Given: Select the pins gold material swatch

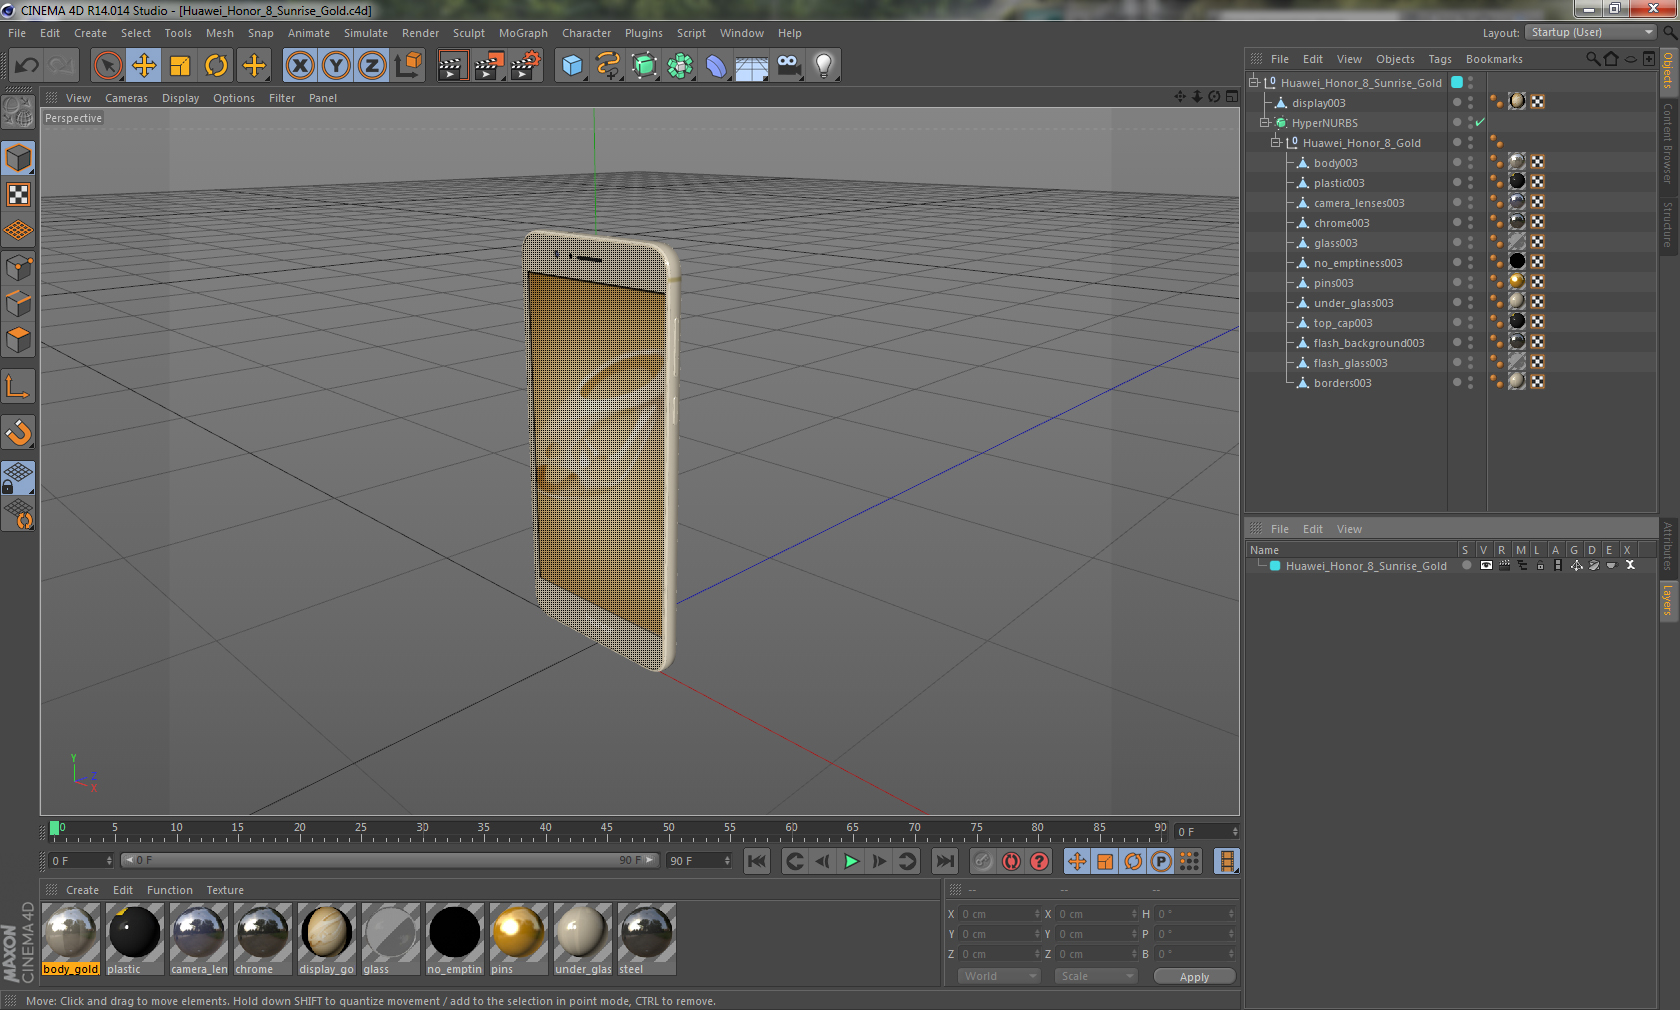Looking at the screenshot, I should click(519, 939).
